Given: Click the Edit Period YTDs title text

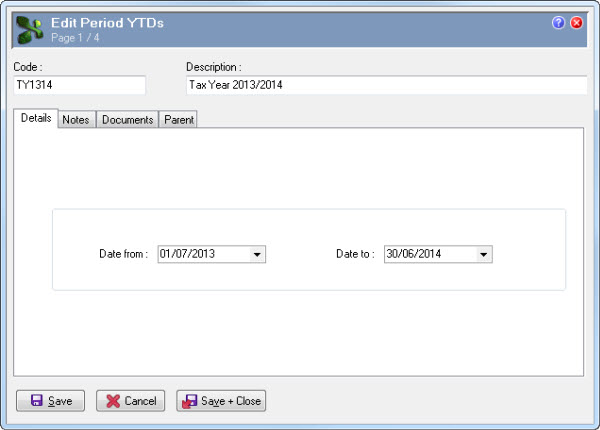Looking at the screenshot, I should click(108, 23).
